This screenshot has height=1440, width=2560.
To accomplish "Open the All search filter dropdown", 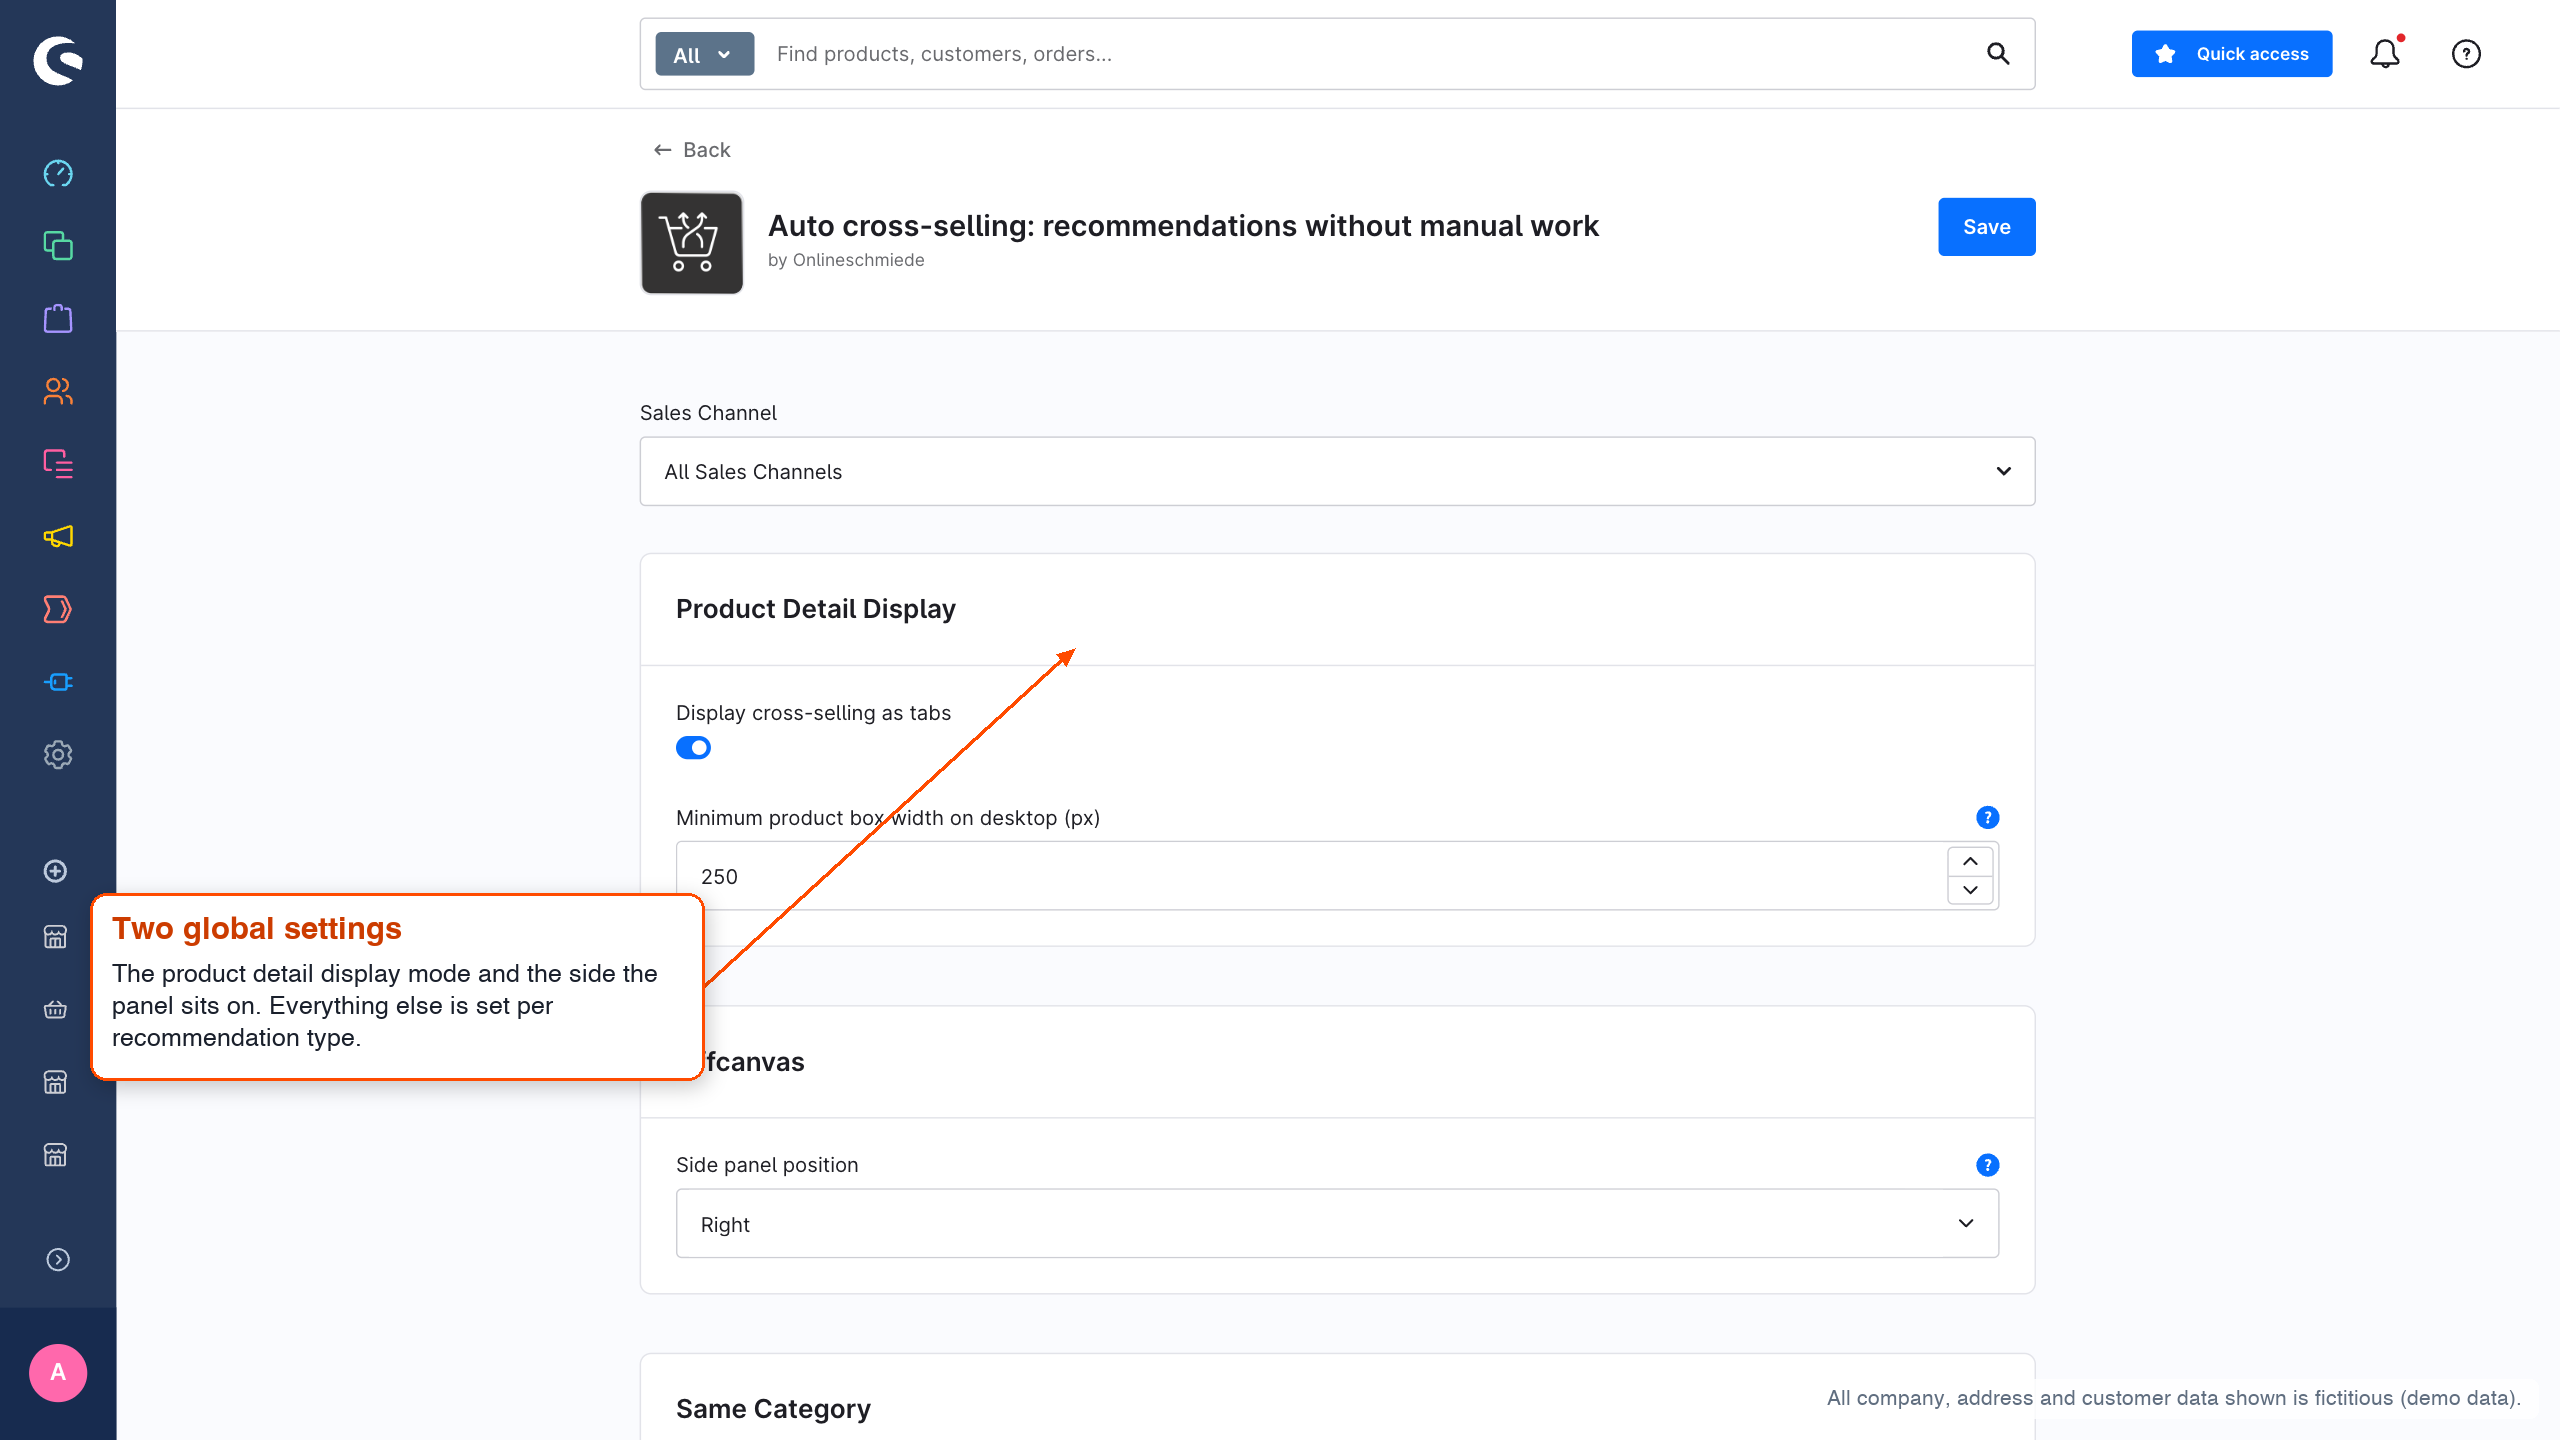I will (x=704, y=54).
